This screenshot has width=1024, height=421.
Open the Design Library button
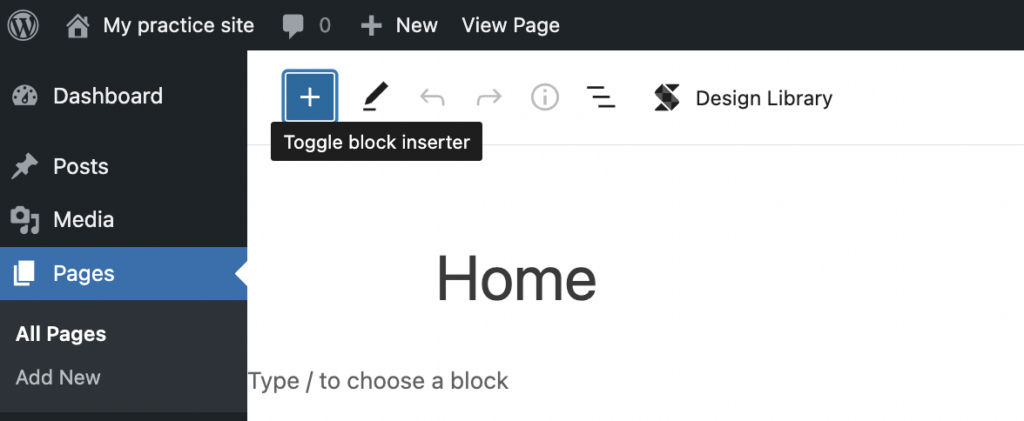point(743,98)
